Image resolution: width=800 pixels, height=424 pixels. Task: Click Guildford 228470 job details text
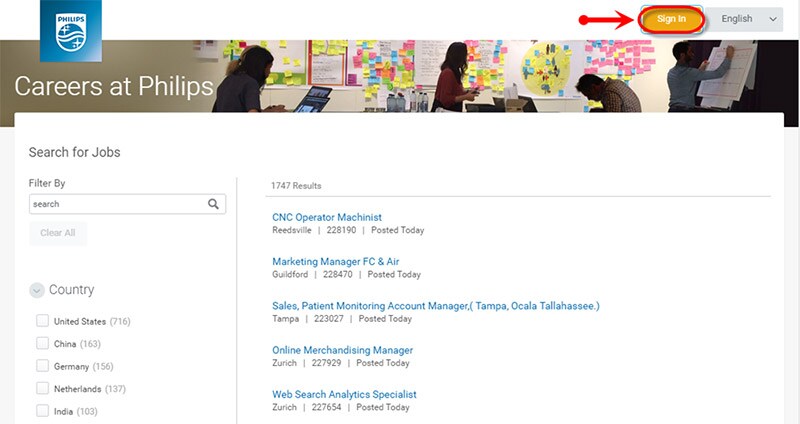[346, 275]
